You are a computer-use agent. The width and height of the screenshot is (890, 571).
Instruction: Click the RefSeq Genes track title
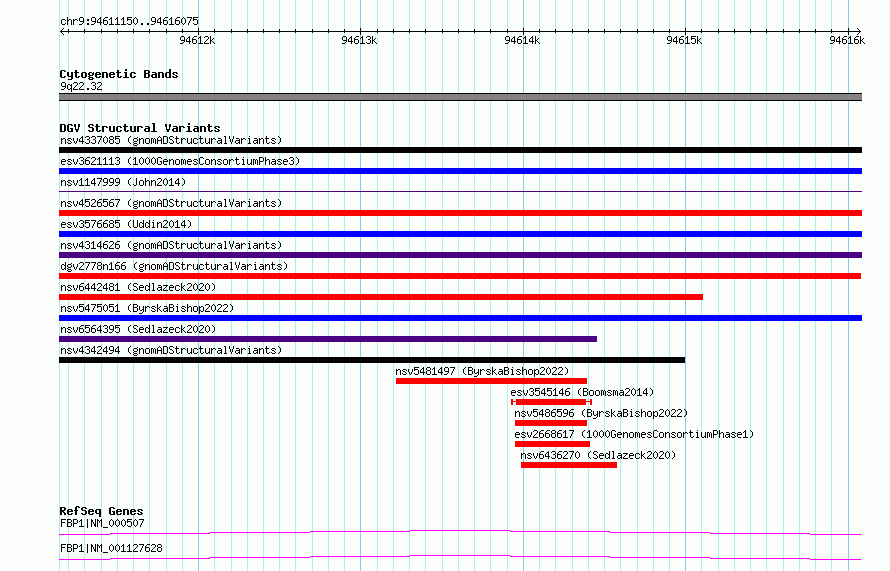(101, 511)
